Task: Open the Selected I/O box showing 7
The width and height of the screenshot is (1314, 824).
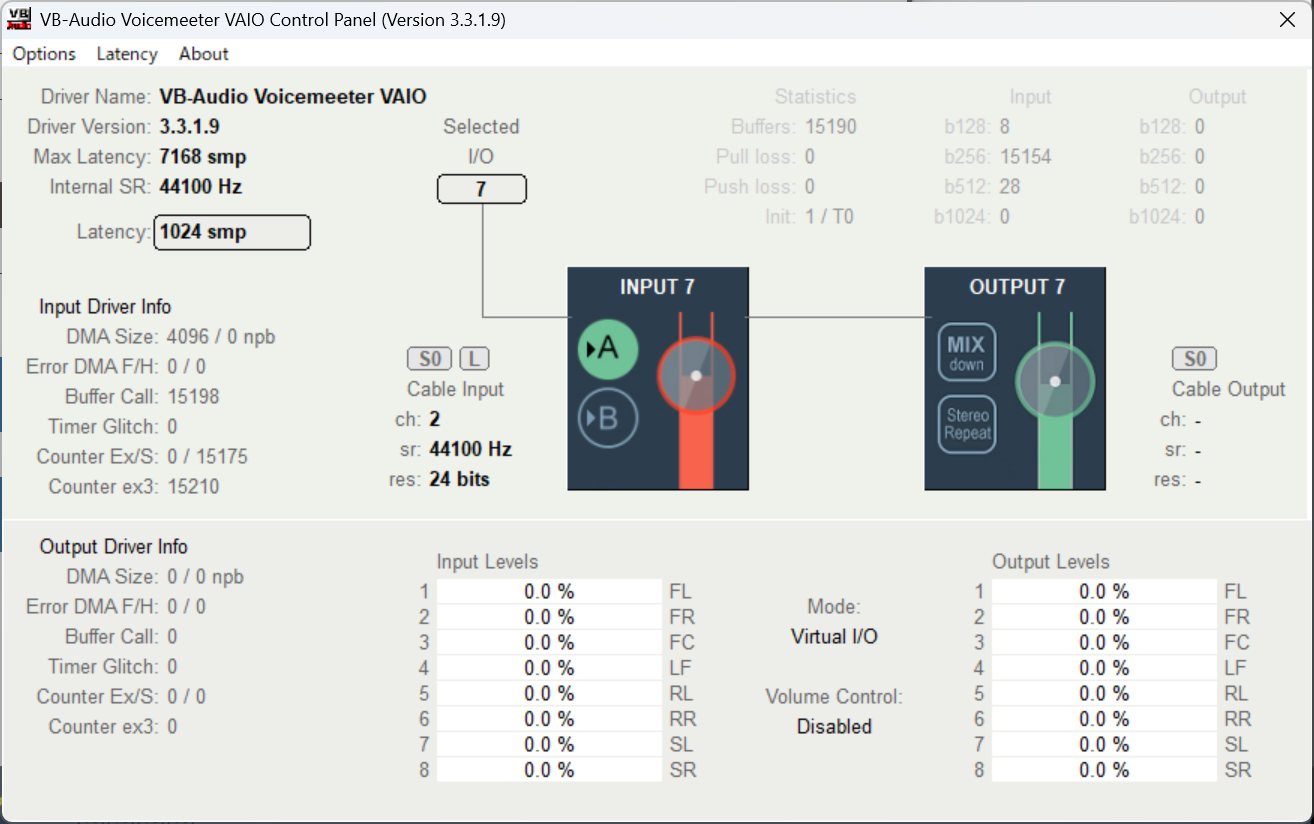Action: [482, 189]
